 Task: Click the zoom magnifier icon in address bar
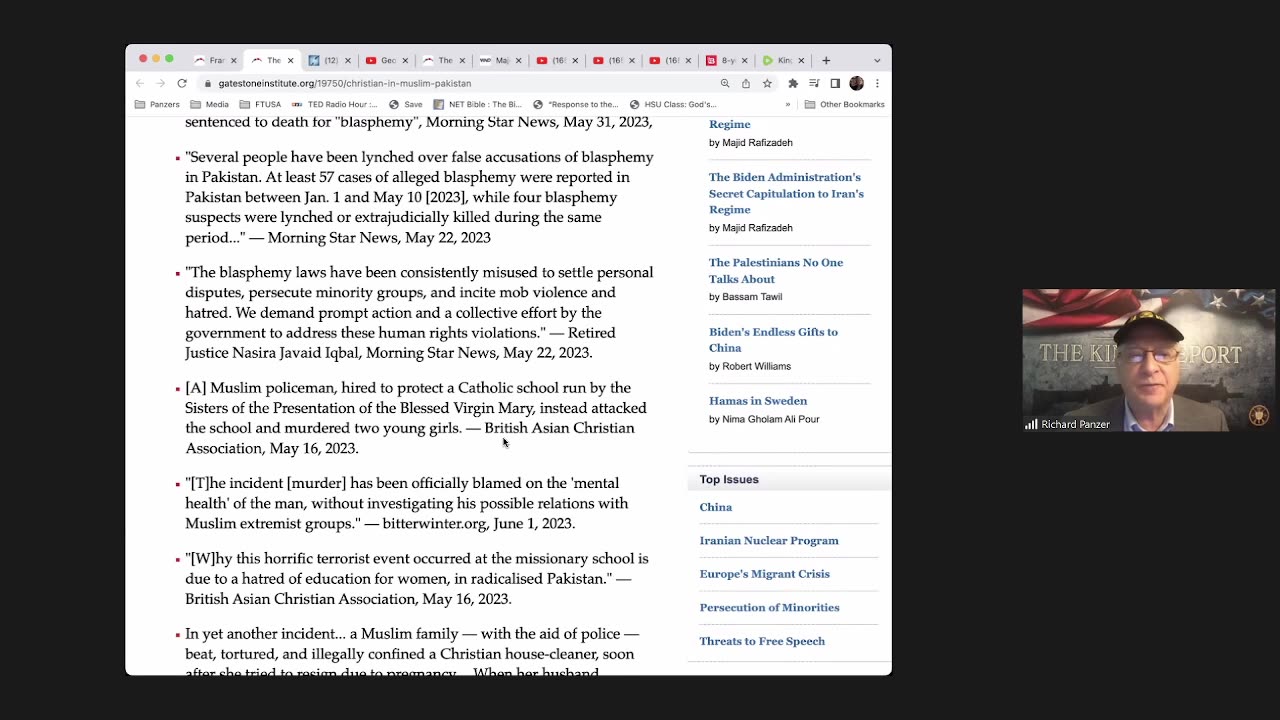(725, 84)
